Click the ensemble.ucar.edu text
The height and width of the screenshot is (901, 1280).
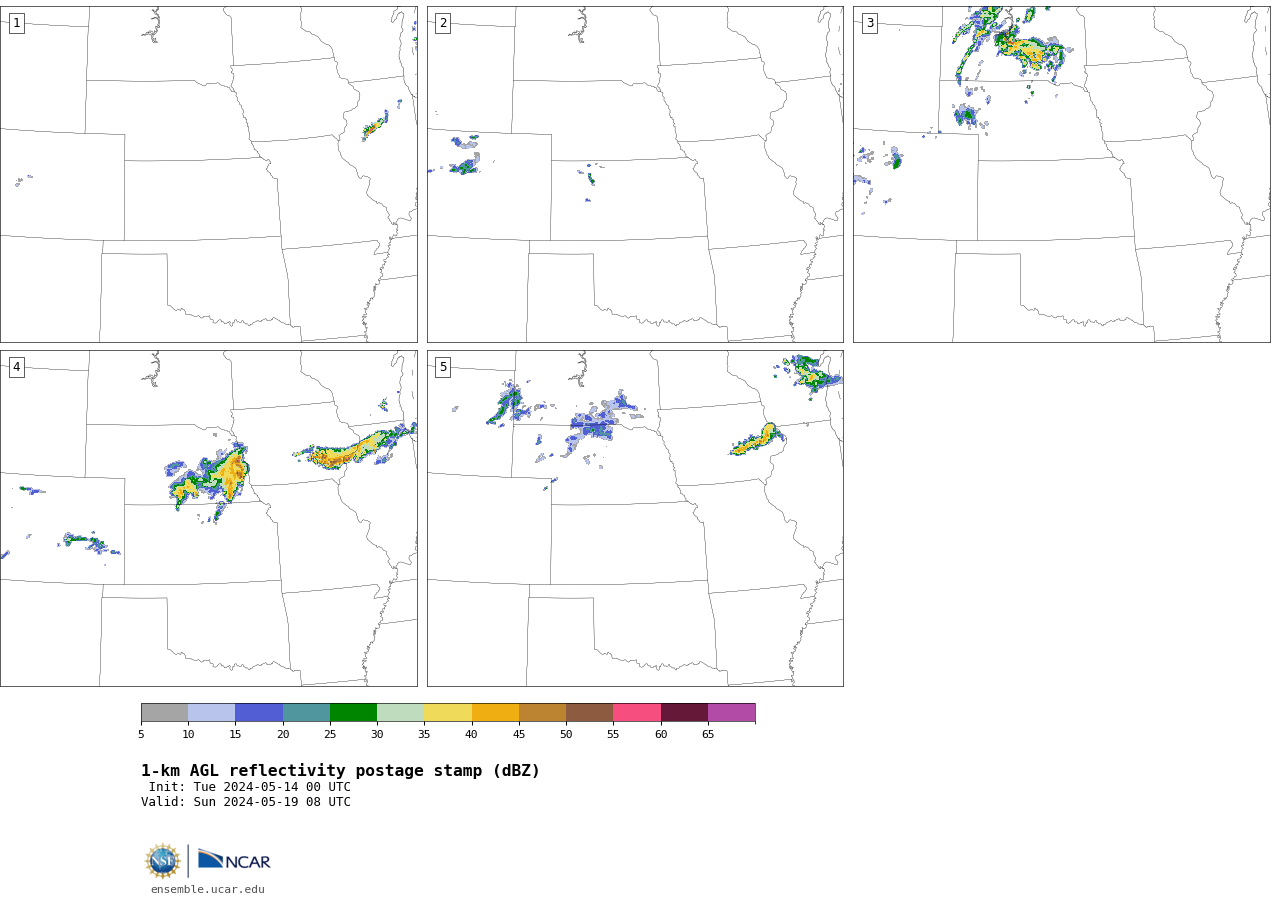tap(208, 889)
